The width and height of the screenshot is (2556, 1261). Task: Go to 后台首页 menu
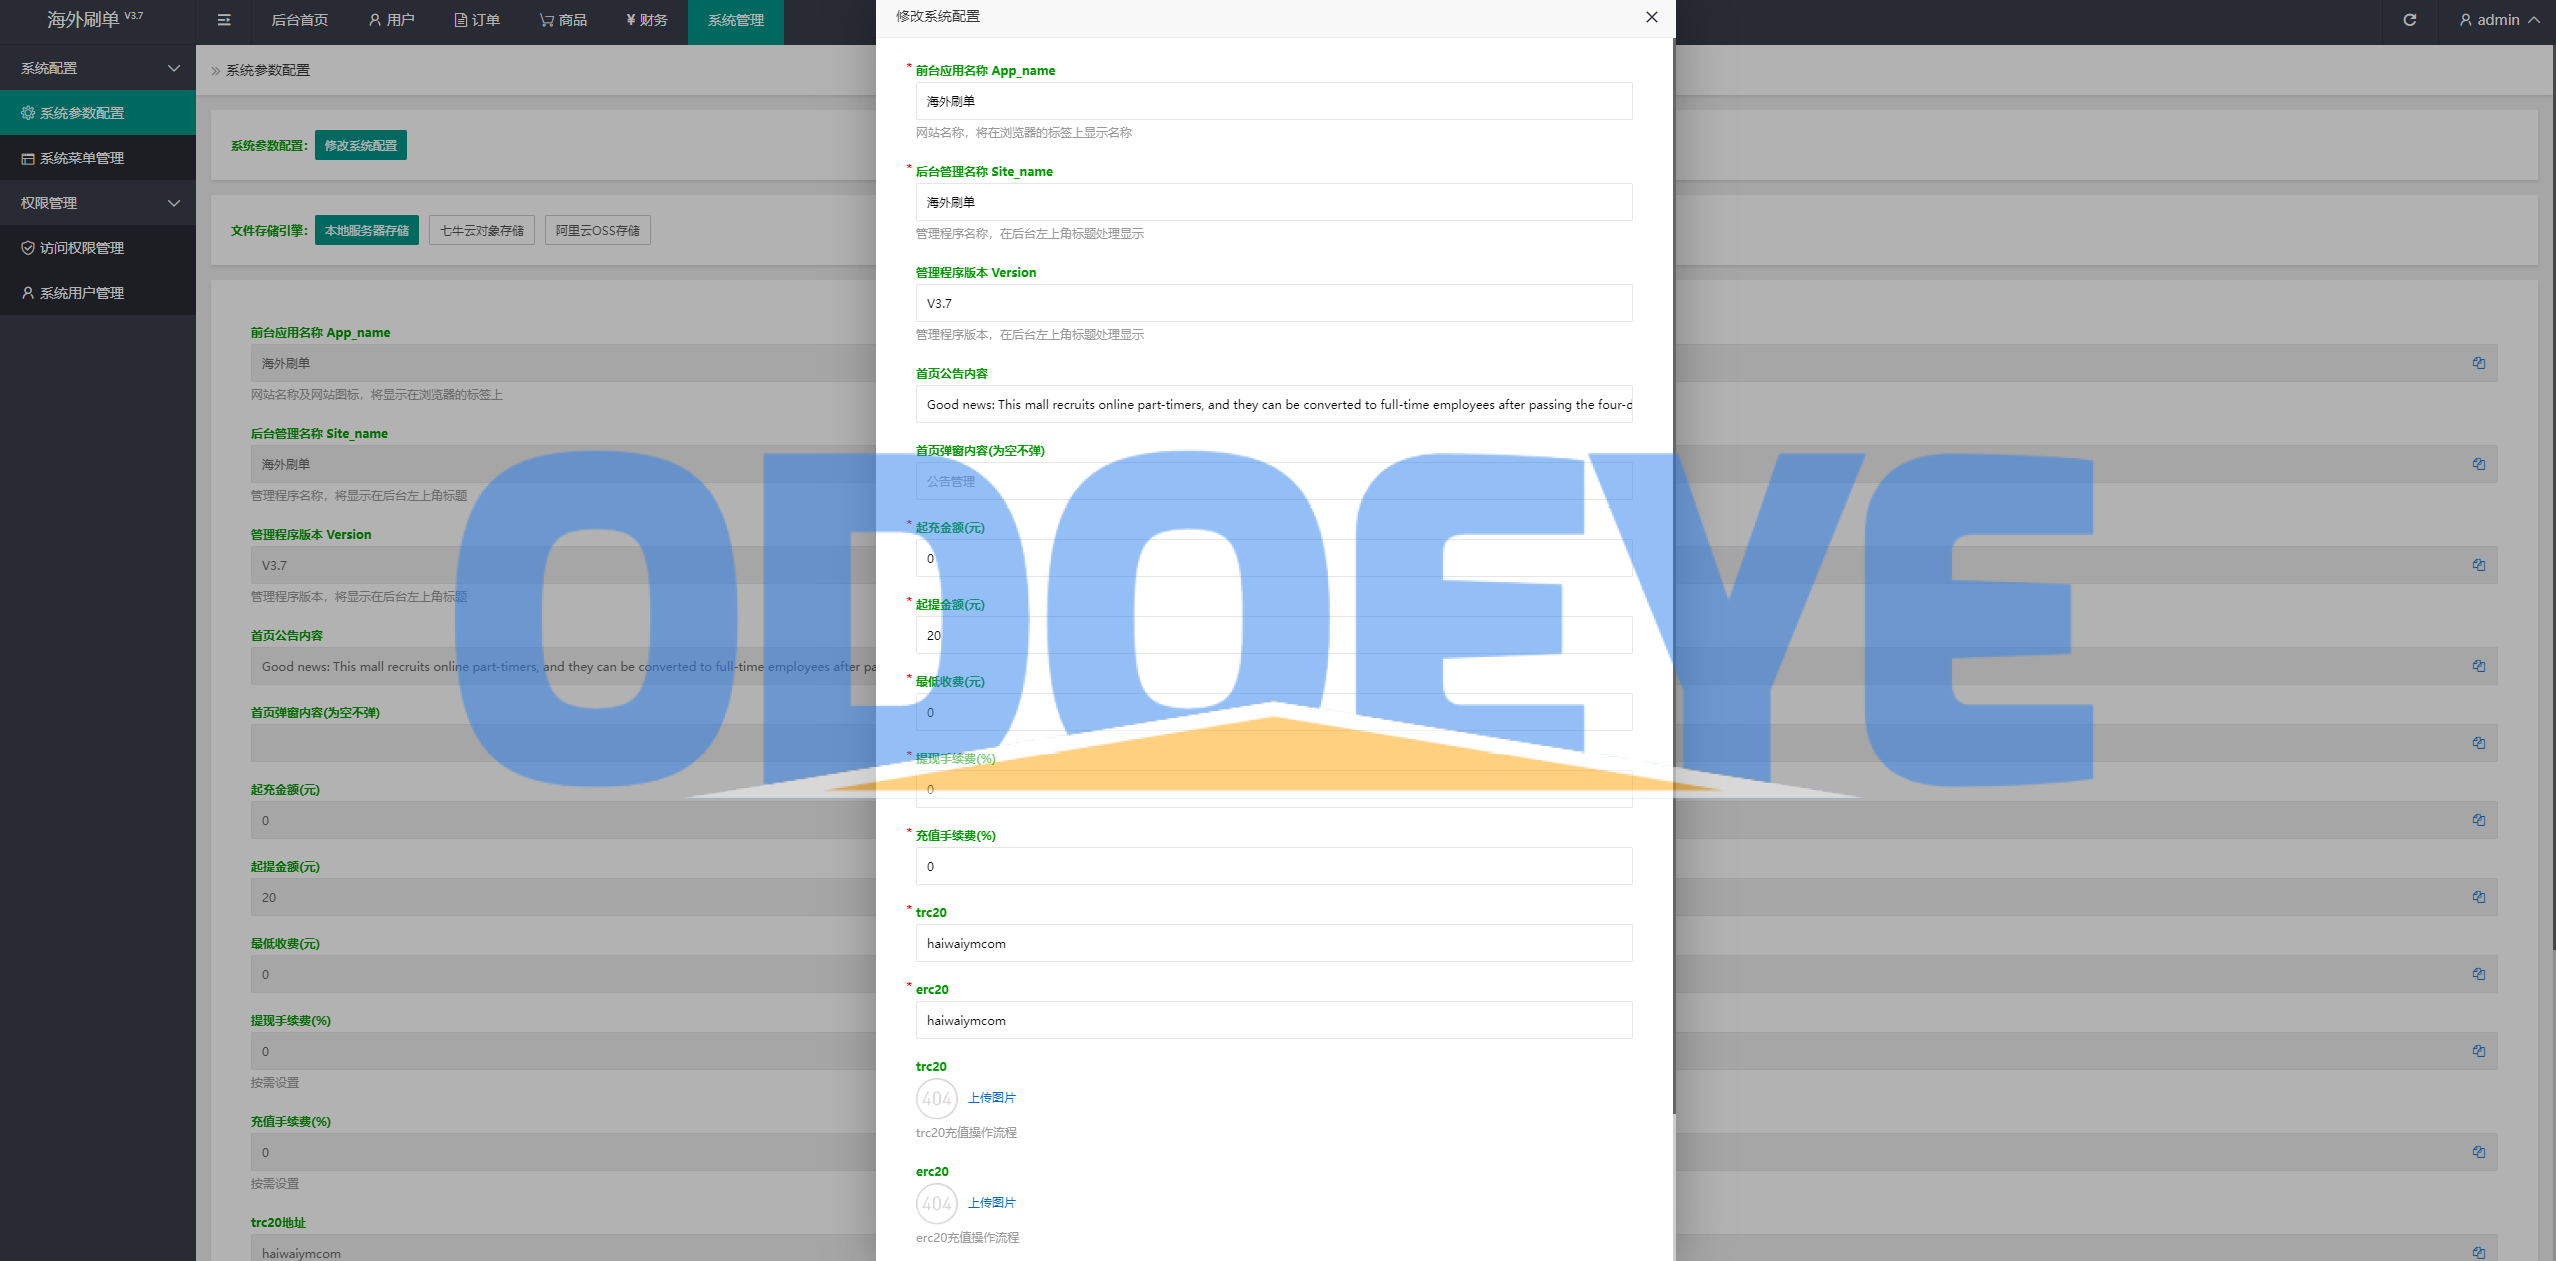[300, 20]
